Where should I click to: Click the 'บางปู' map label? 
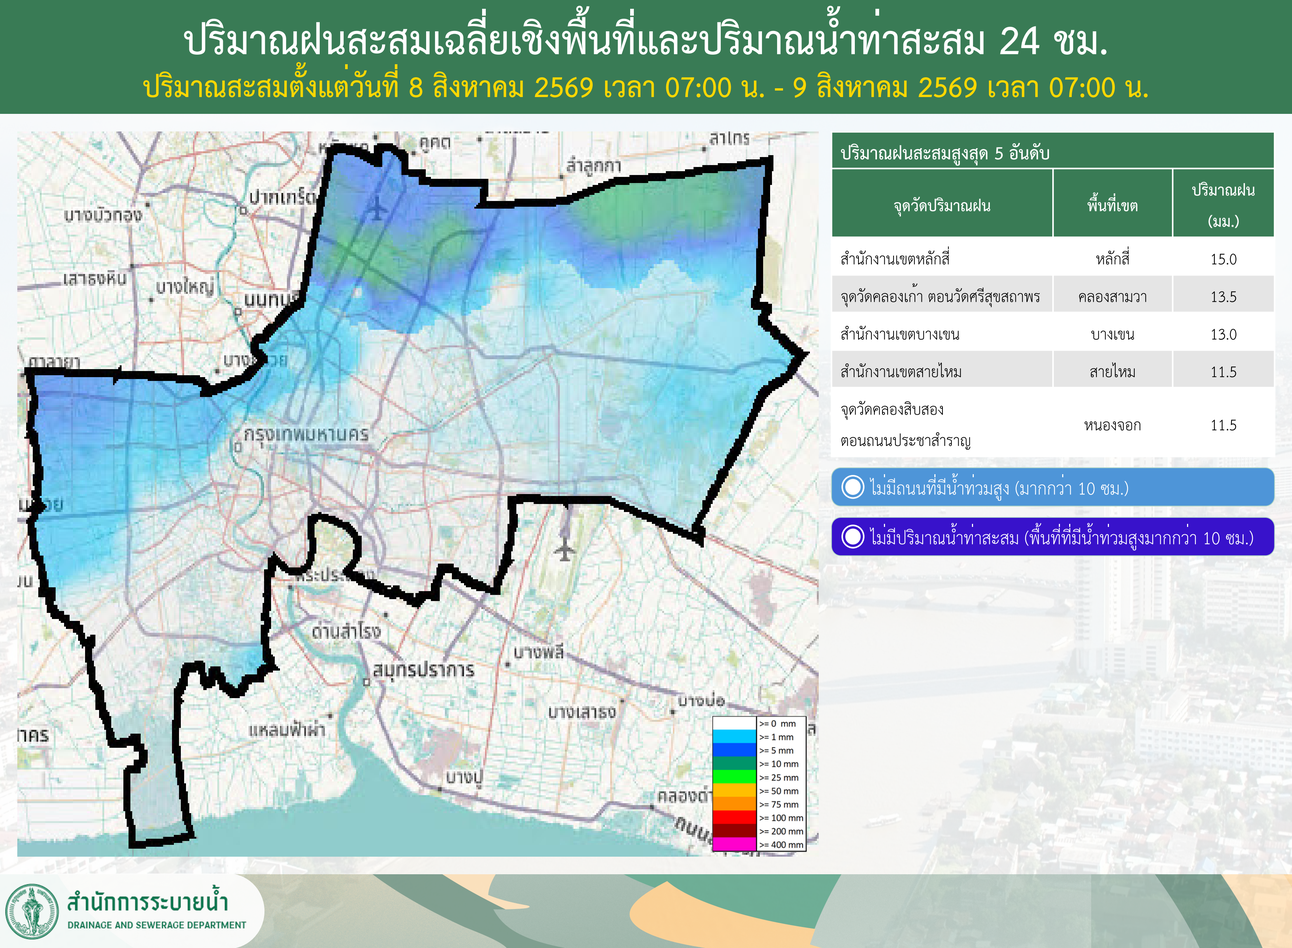point(464,777)
